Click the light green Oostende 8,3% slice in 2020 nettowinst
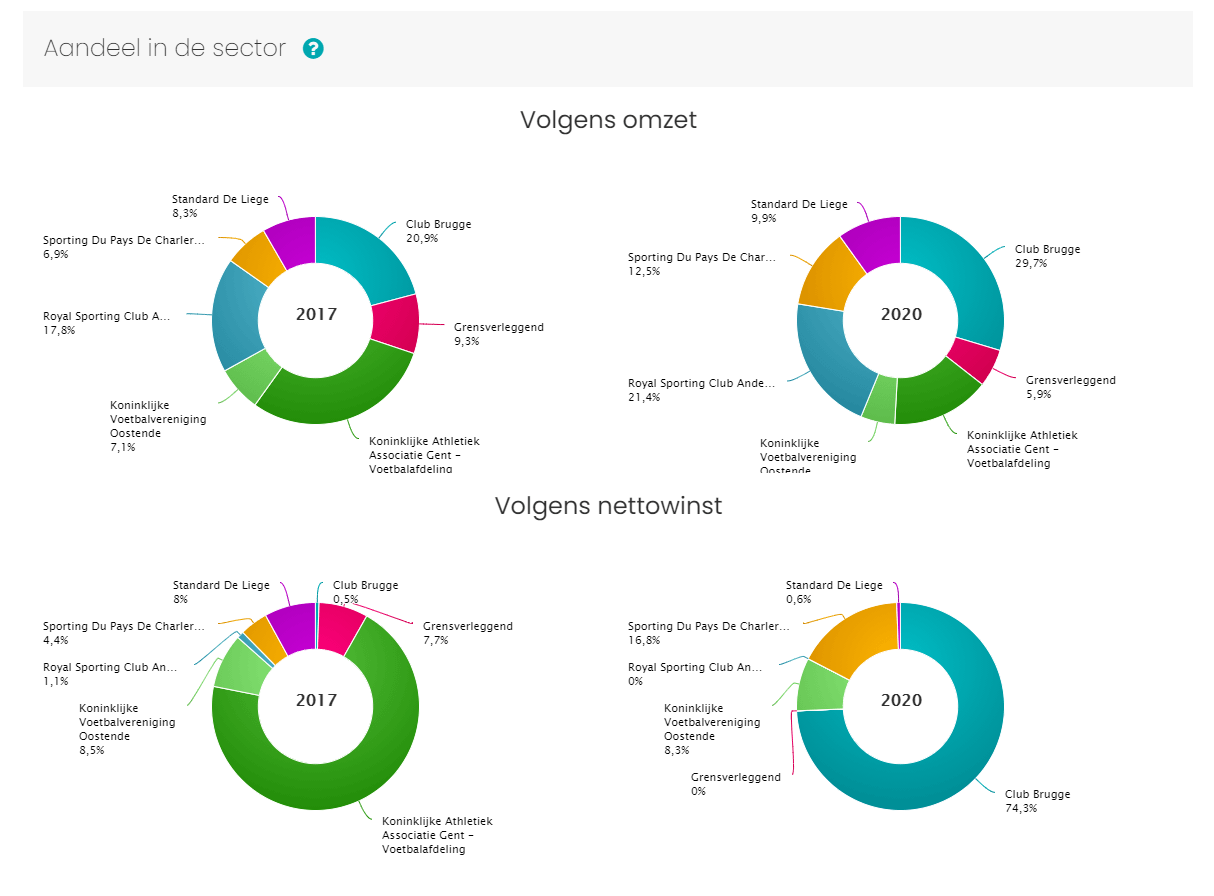This screenshot has height=896, width=1214. pyautogui.click(x=822, y=686)
